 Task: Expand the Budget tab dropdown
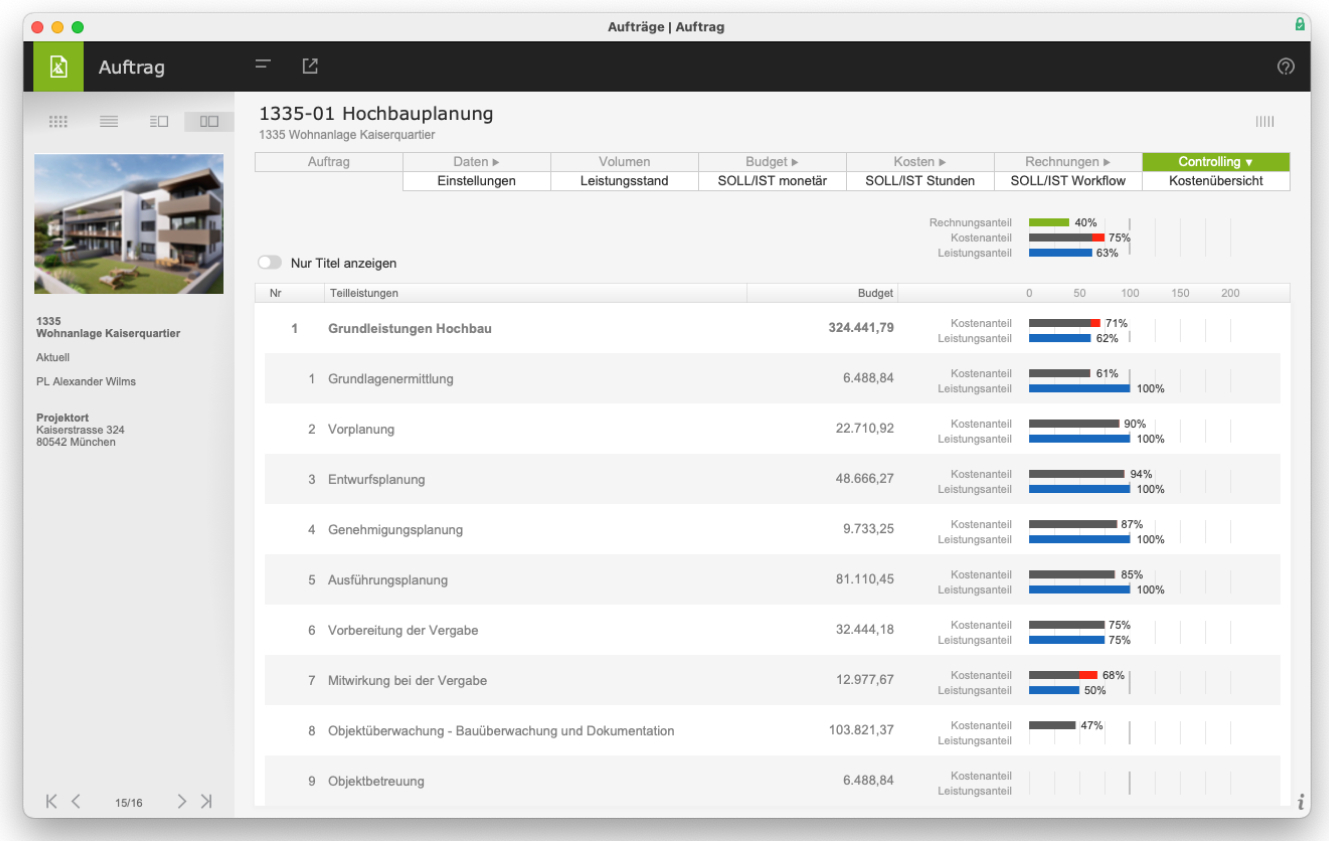coord(773,162)
